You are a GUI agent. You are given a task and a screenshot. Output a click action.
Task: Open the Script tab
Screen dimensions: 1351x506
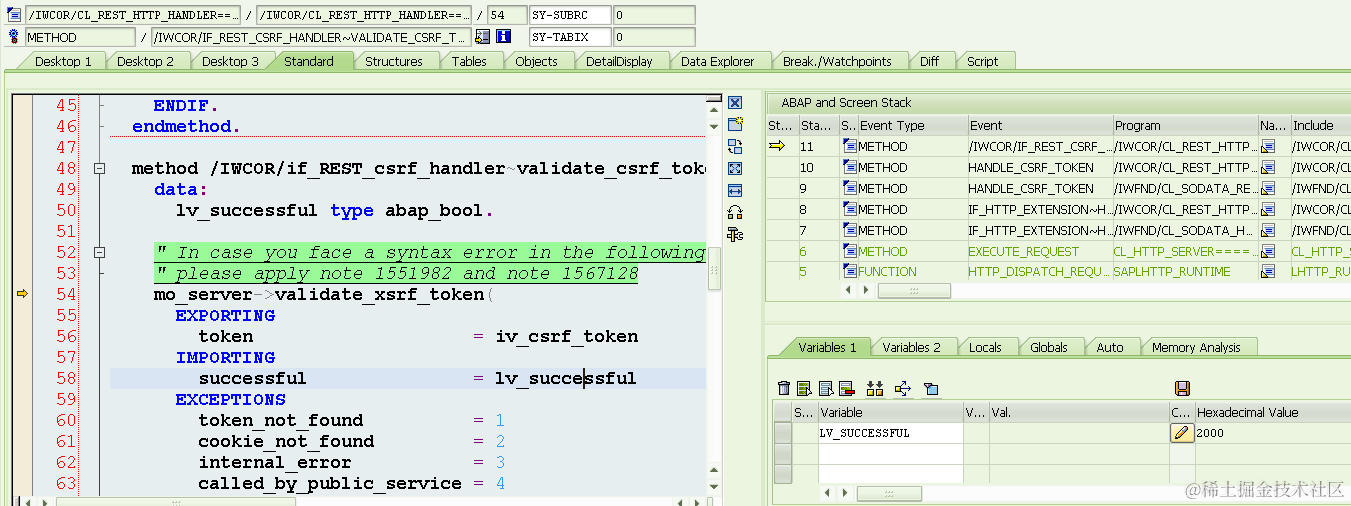point(982,61)
